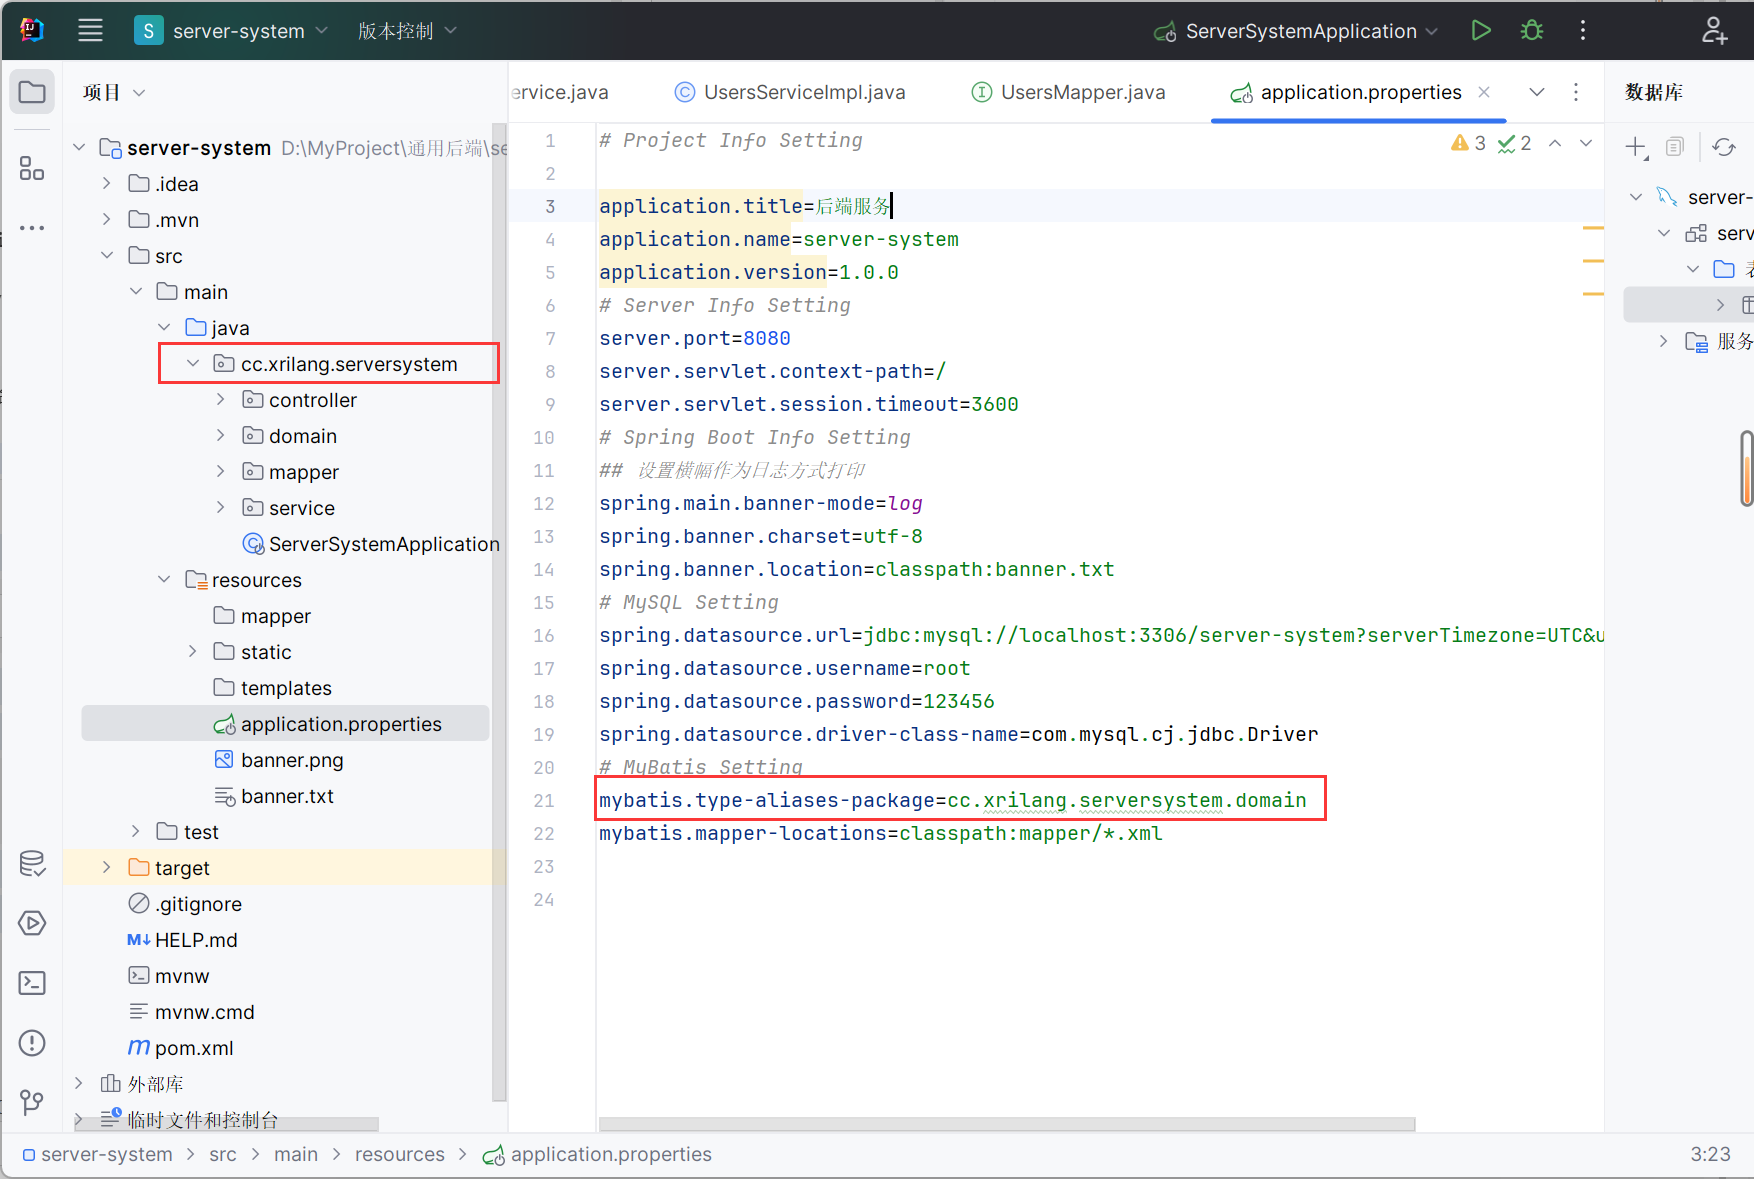This screenshot has width=1754, height=1179.
Task: Switch to the UsersServiceImpl.java tab
Action: (x=789, y=92)
